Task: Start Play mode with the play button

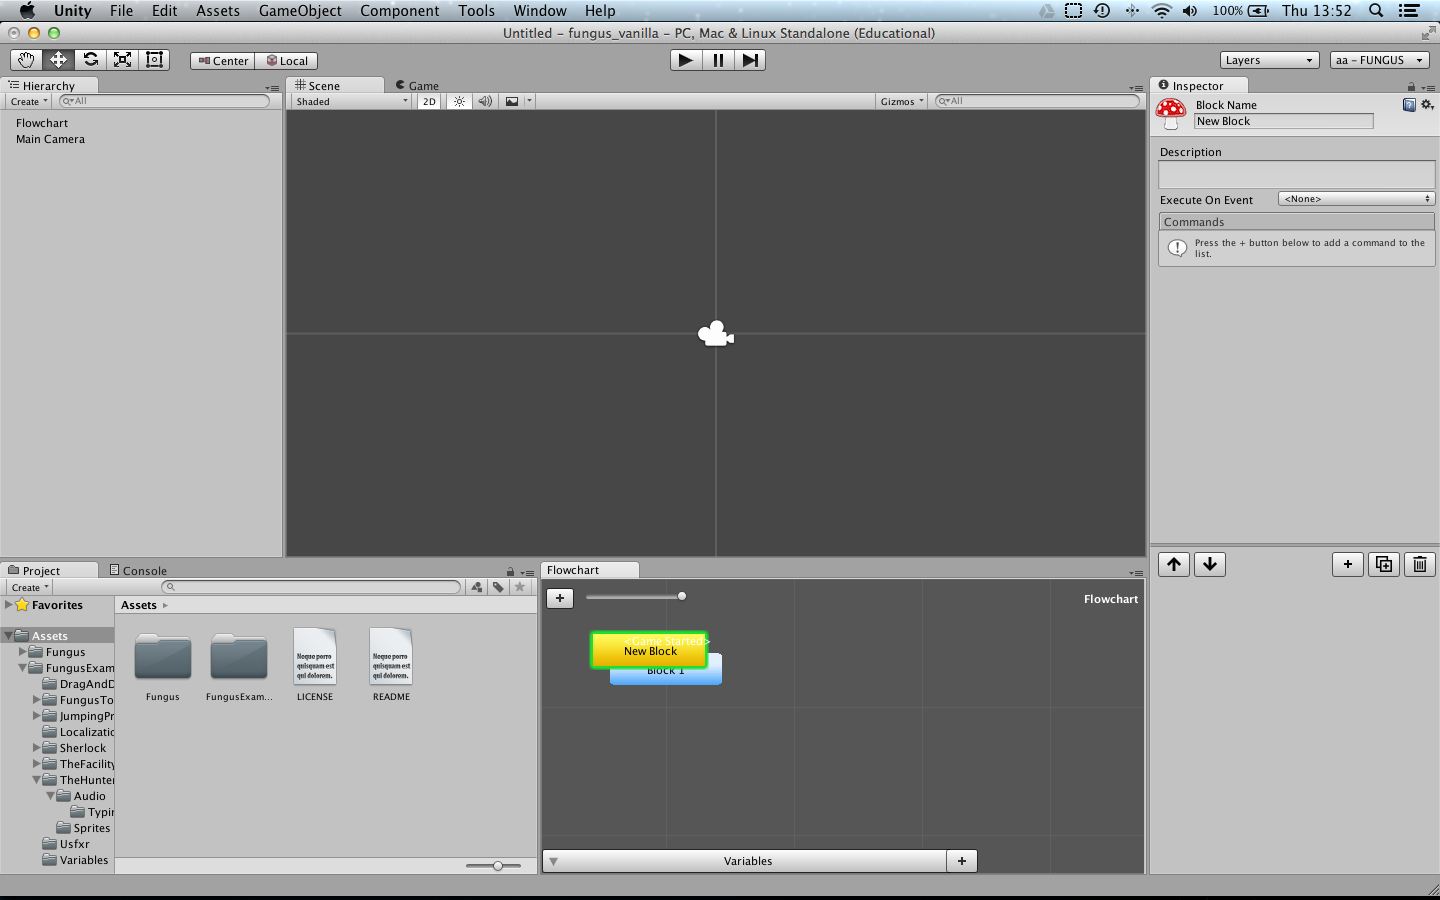Action: pos(685,60)
